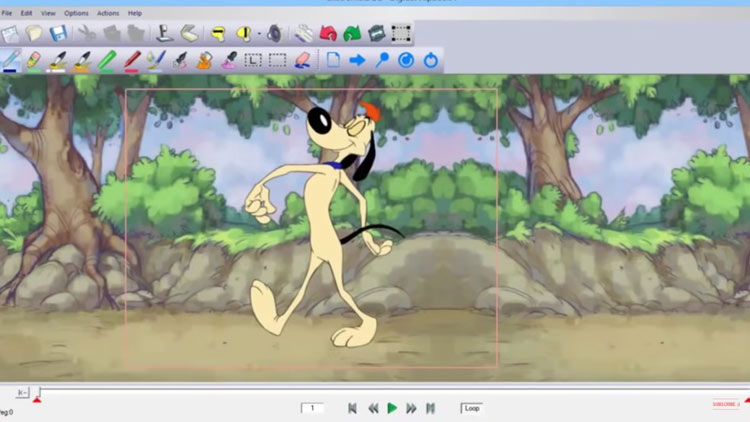Toggle the Loop option
750x422 pixels.
pos(472,408)
